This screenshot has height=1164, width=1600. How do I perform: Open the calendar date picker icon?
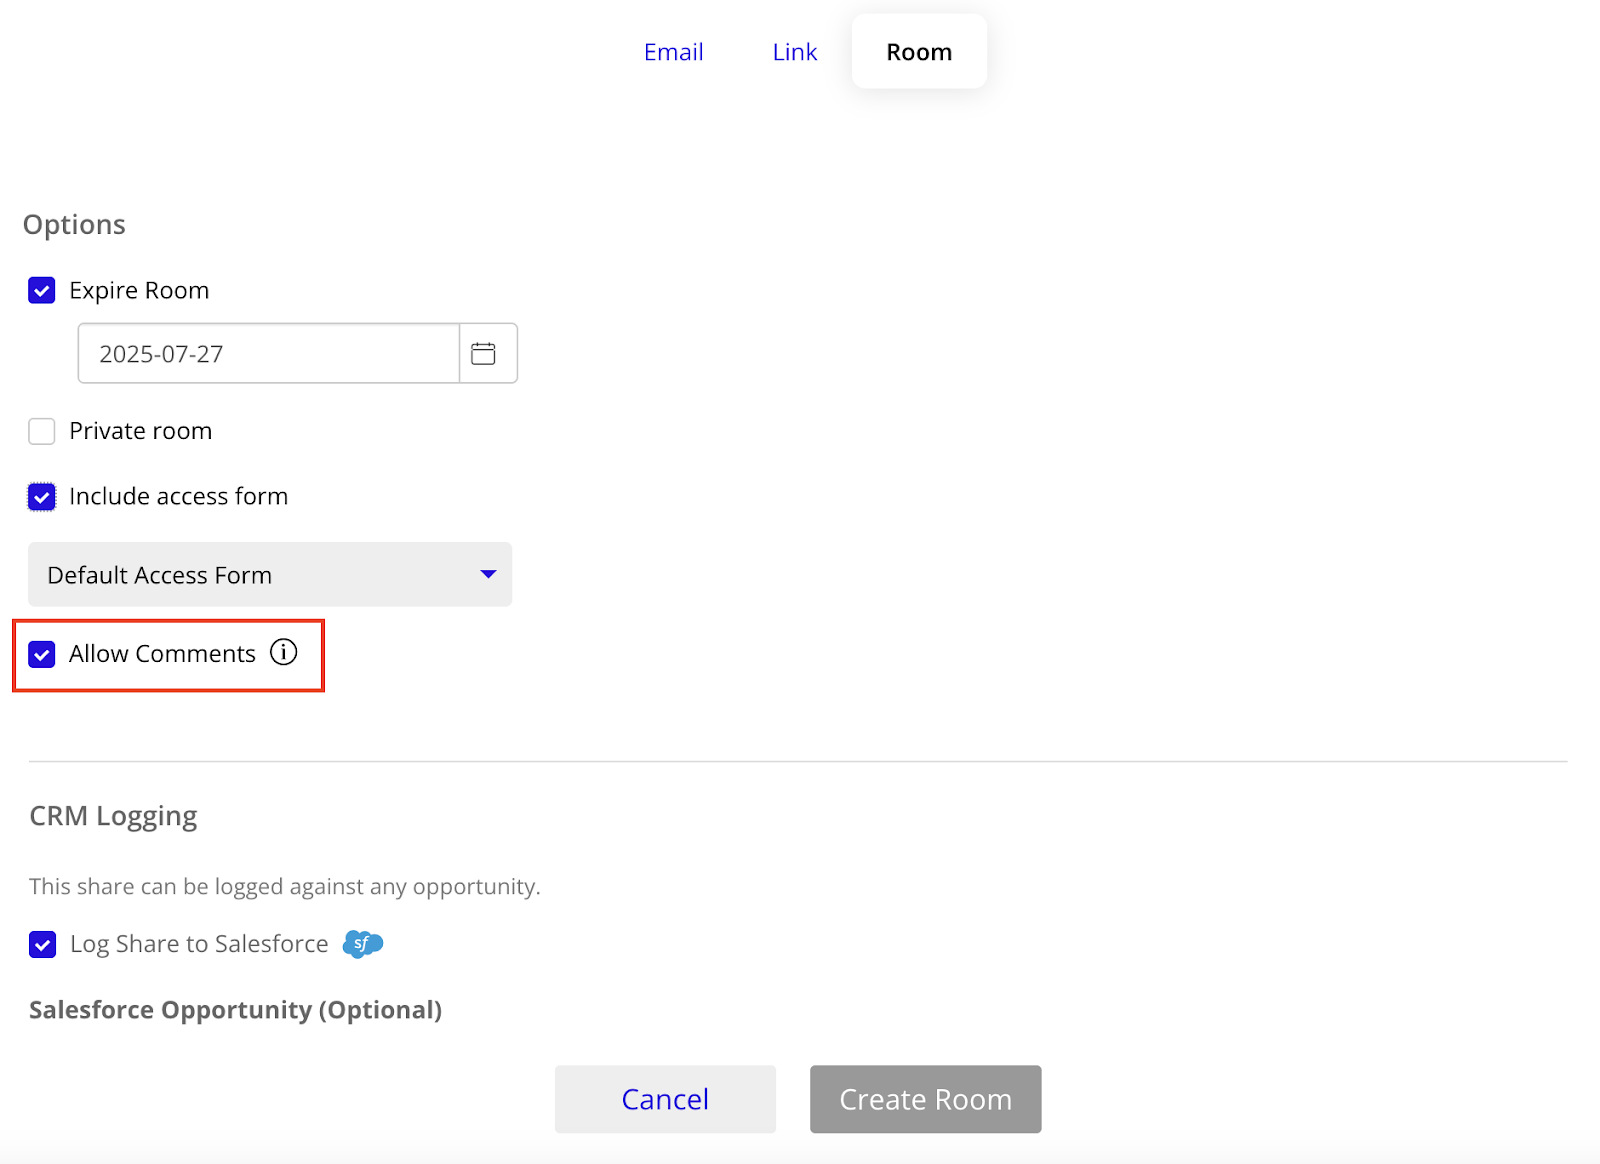pyautogui.click(x=484, y=353)
